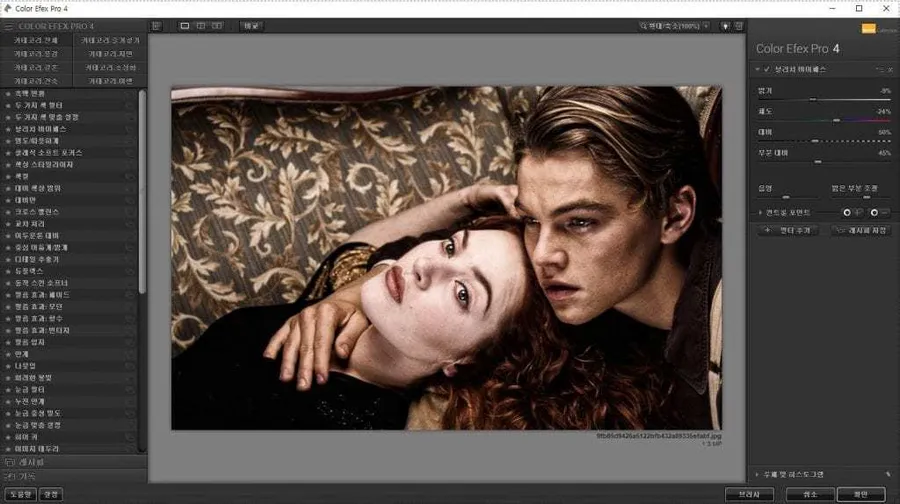900x504 pixels.
Task: Toggle the right panel visibility icon
Action: click(x=739, y=26)
